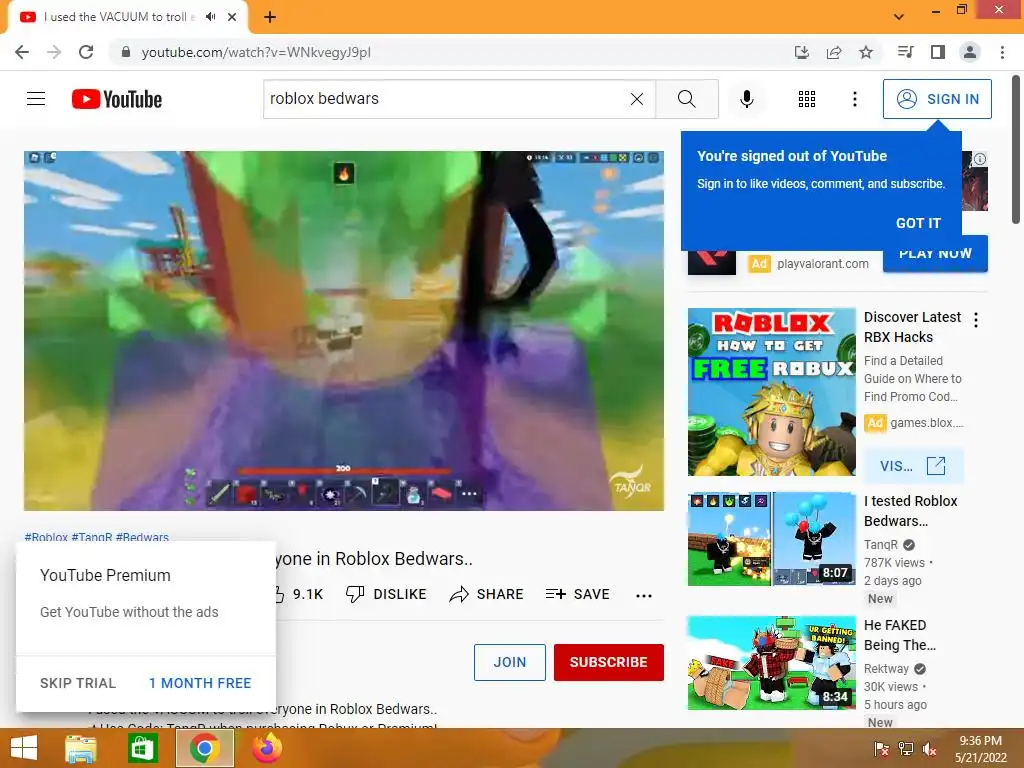Go to the YouTube home logo
The width and height of the screenshot is (1024, 768).
tap(117, 99)
